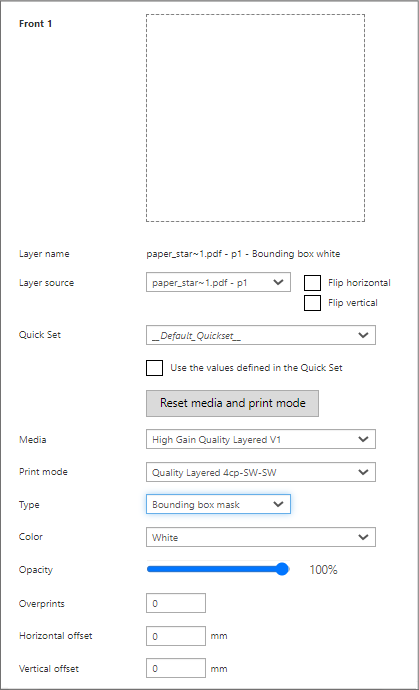Image resolution: width=419 pixels, height=690 pixels.
Task: Click the chevron arrow on the Color dropdown
Action: (x=363, y=537)
